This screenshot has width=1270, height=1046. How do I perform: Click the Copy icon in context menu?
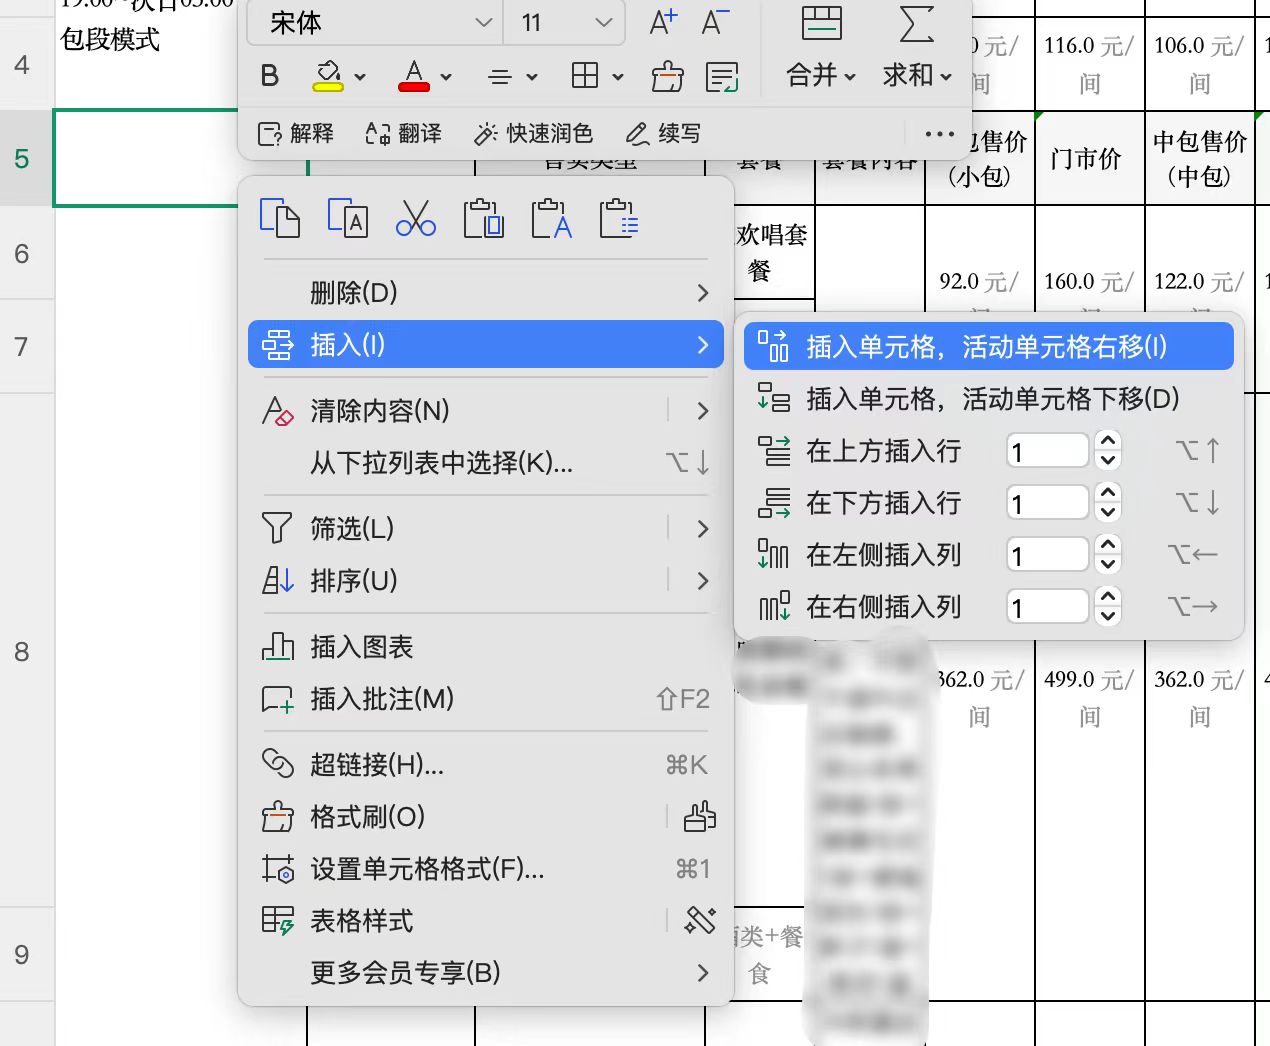(x=279, y=218)
